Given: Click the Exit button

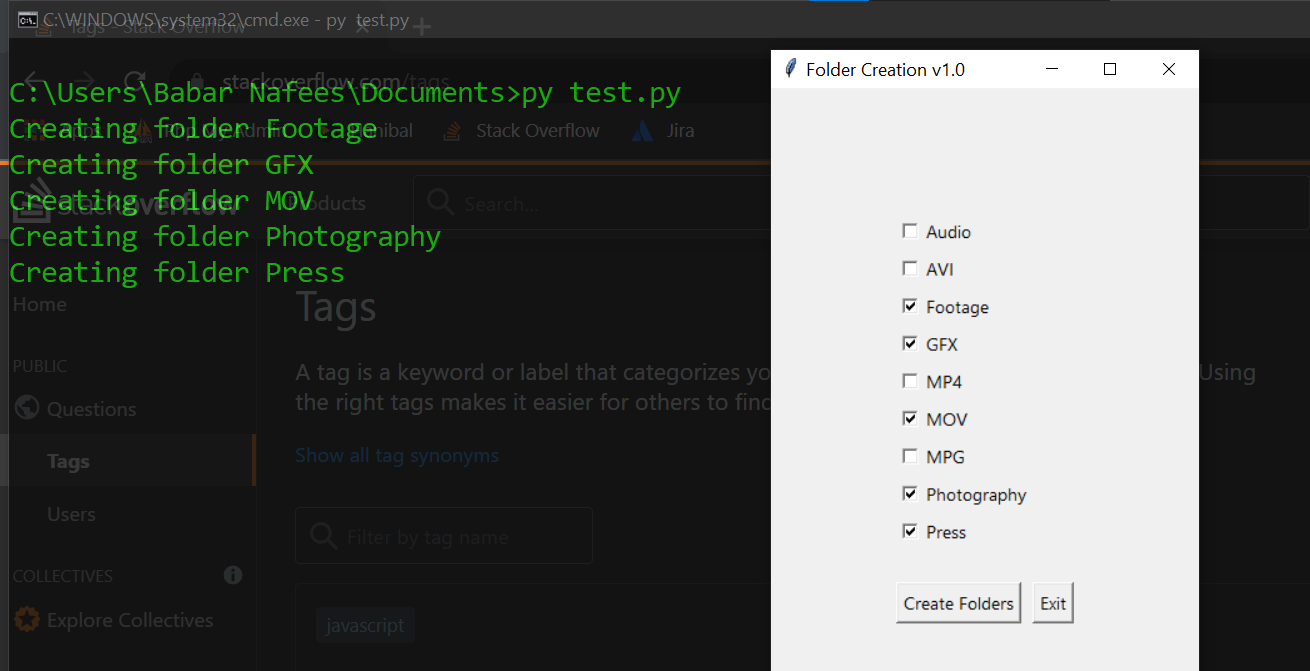Looking at the screenshot, I should 1053,603.
